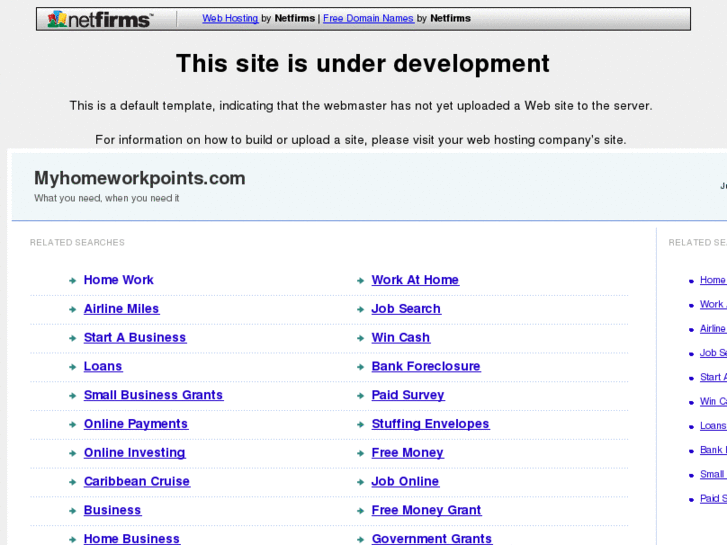Click the arrow icon beside Work At Home
Screen dimensions: 727x545
coord(360,281)
